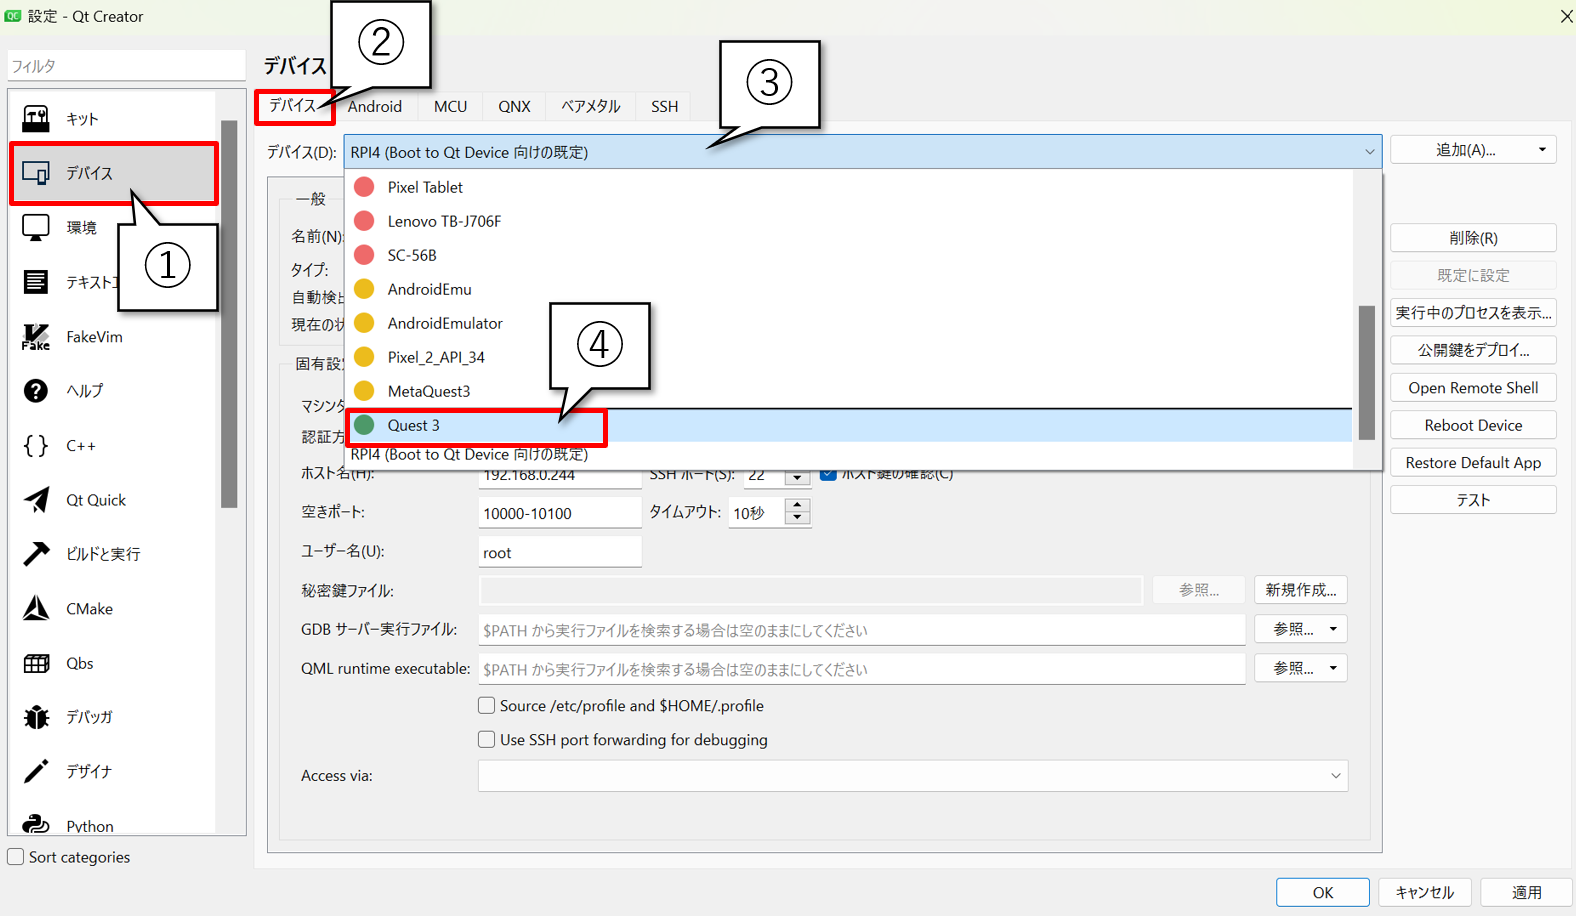Click the Kits (キット) category icon
Image resolution: width=1576 pixels, height=916 pixels.
36,119
